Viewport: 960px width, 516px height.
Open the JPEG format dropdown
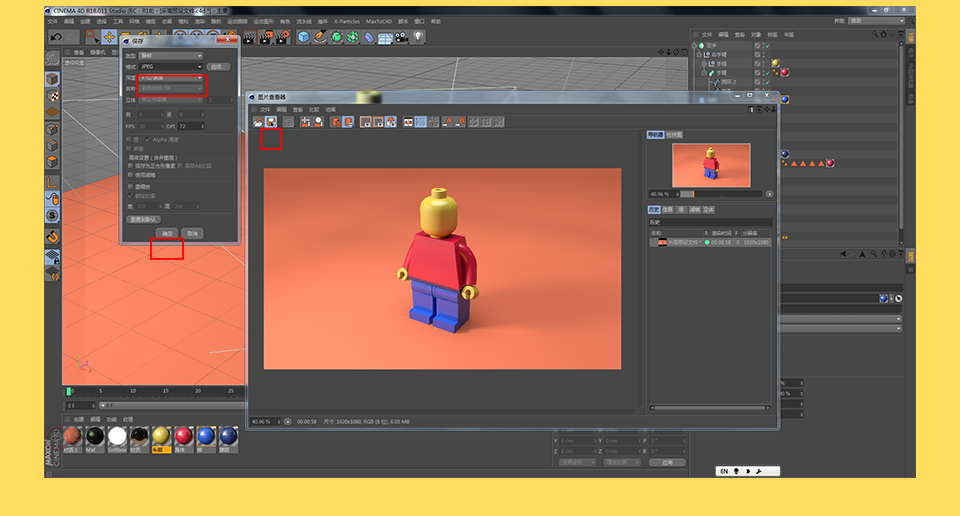(x=170, y=67)
